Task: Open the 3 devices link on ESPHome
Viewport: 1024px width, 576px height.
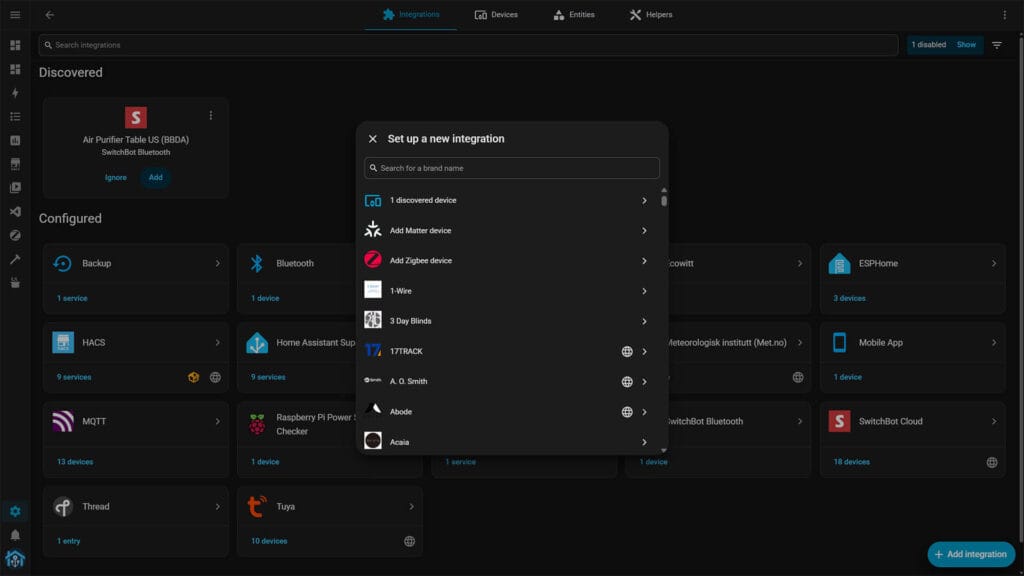Action: pyautogui.click(x=849, y=298)
